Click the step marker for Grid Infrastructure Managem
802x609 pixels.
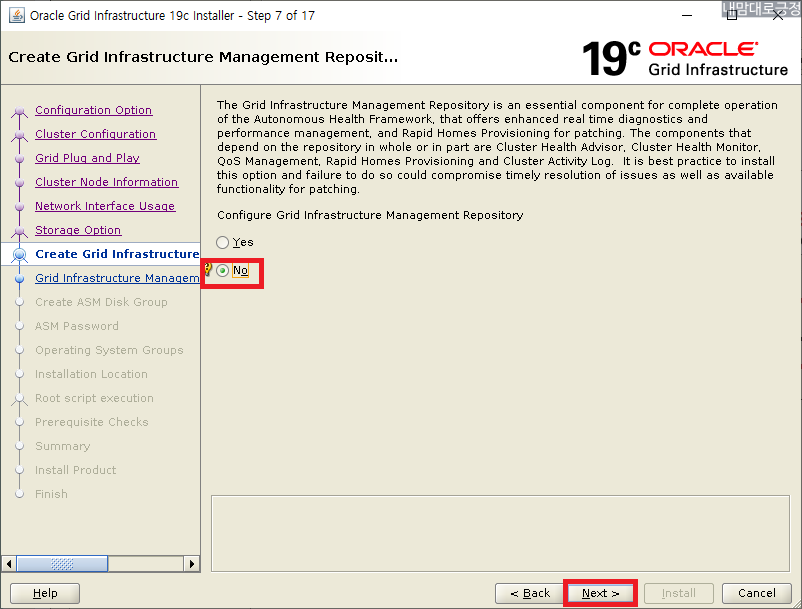[x=19, y=279]
